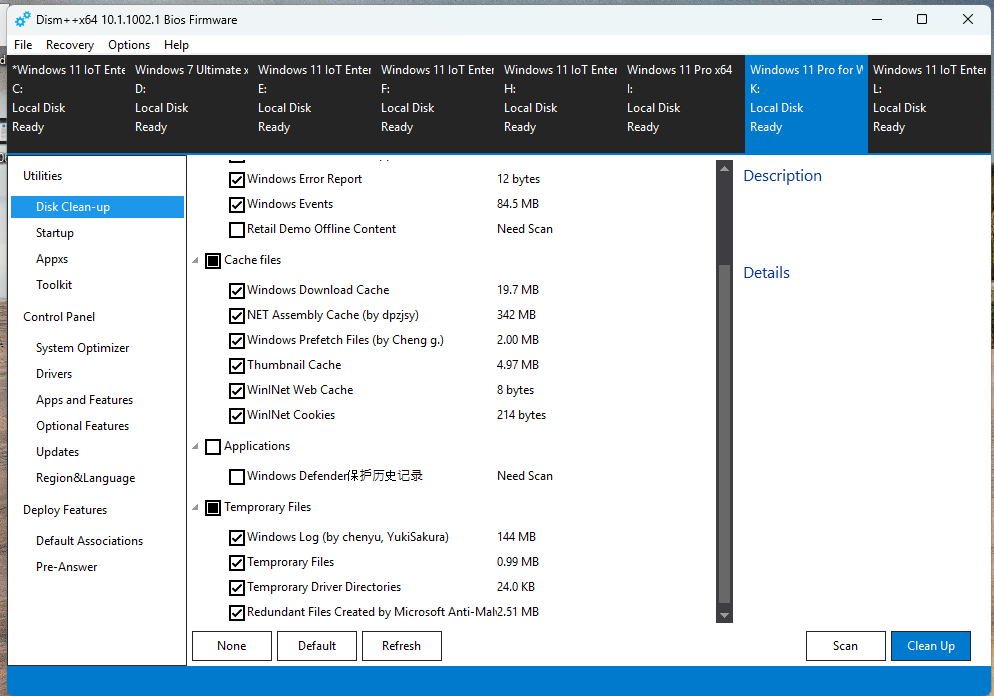Click the Refresh button
The image size is (994, 696).
[402, 646]
